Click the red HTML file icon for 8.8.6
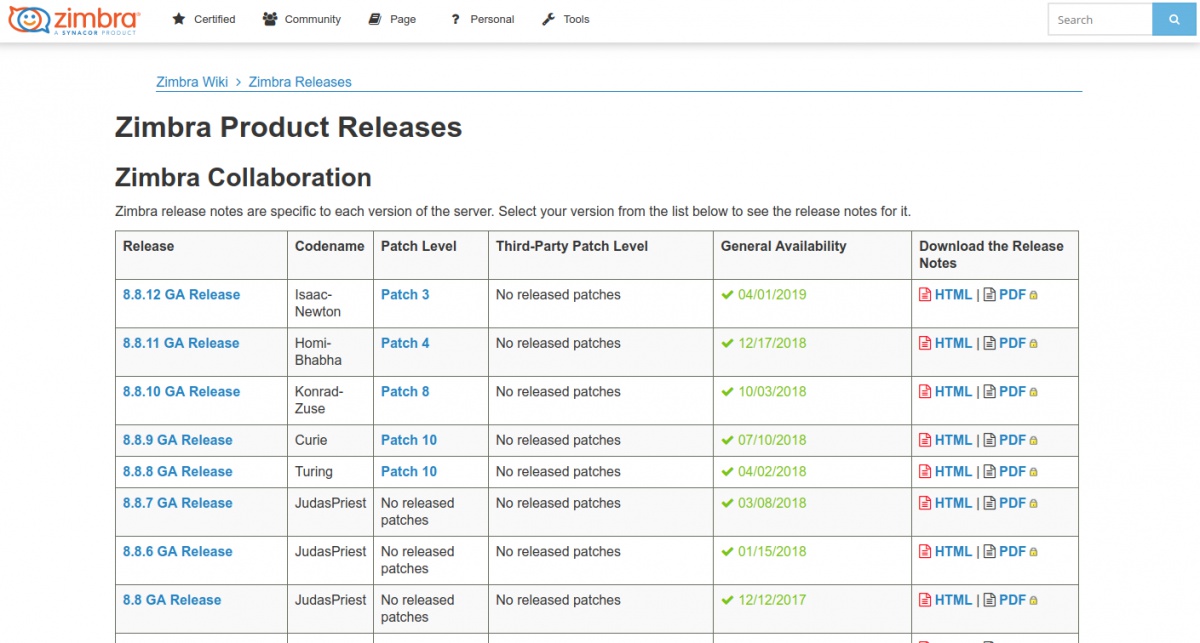 pyautogui.click(x=925, y=551)
